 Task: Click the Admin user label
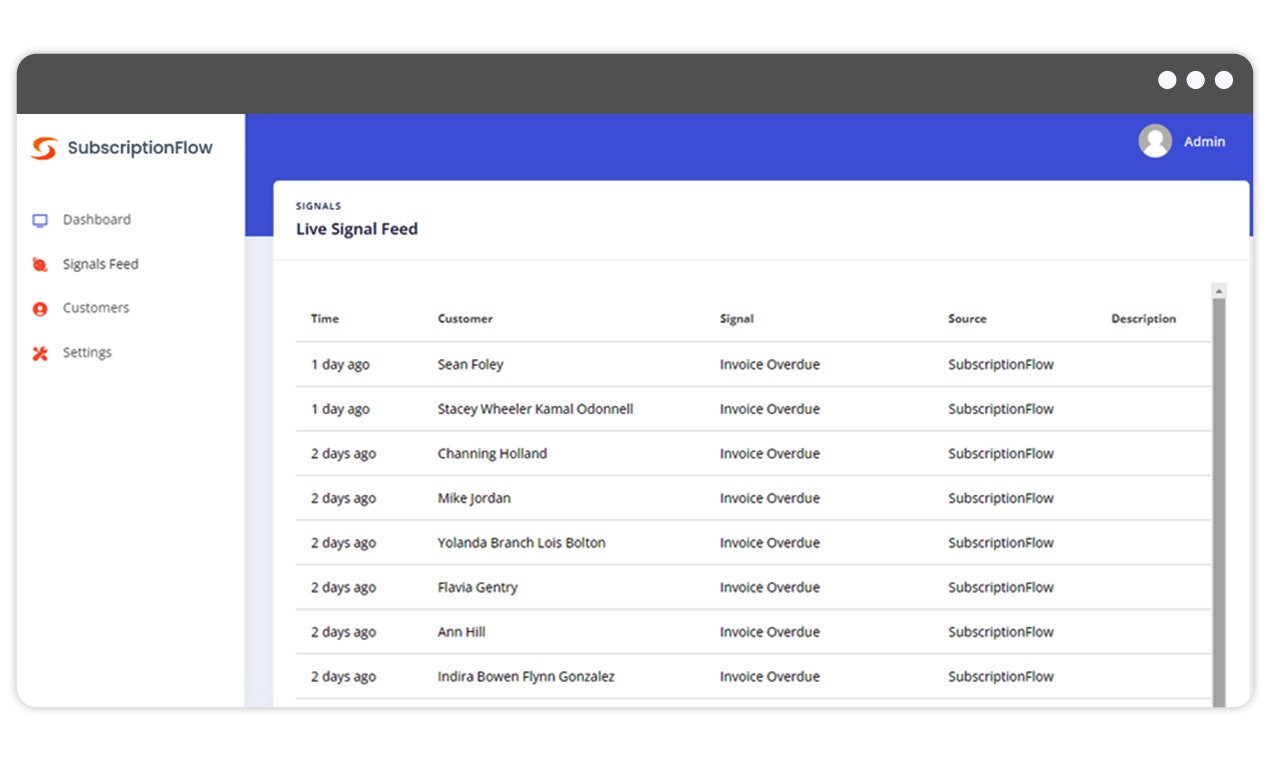pos(1205,142)
